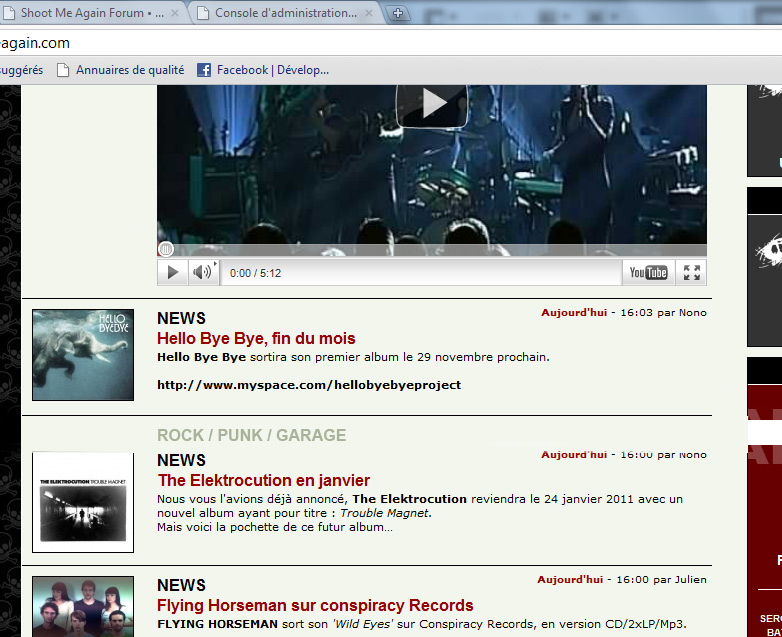Click the page icon on Console tab
Image resolution: width=782 pixels, height=637 pixels.
(x=202, y=13)
